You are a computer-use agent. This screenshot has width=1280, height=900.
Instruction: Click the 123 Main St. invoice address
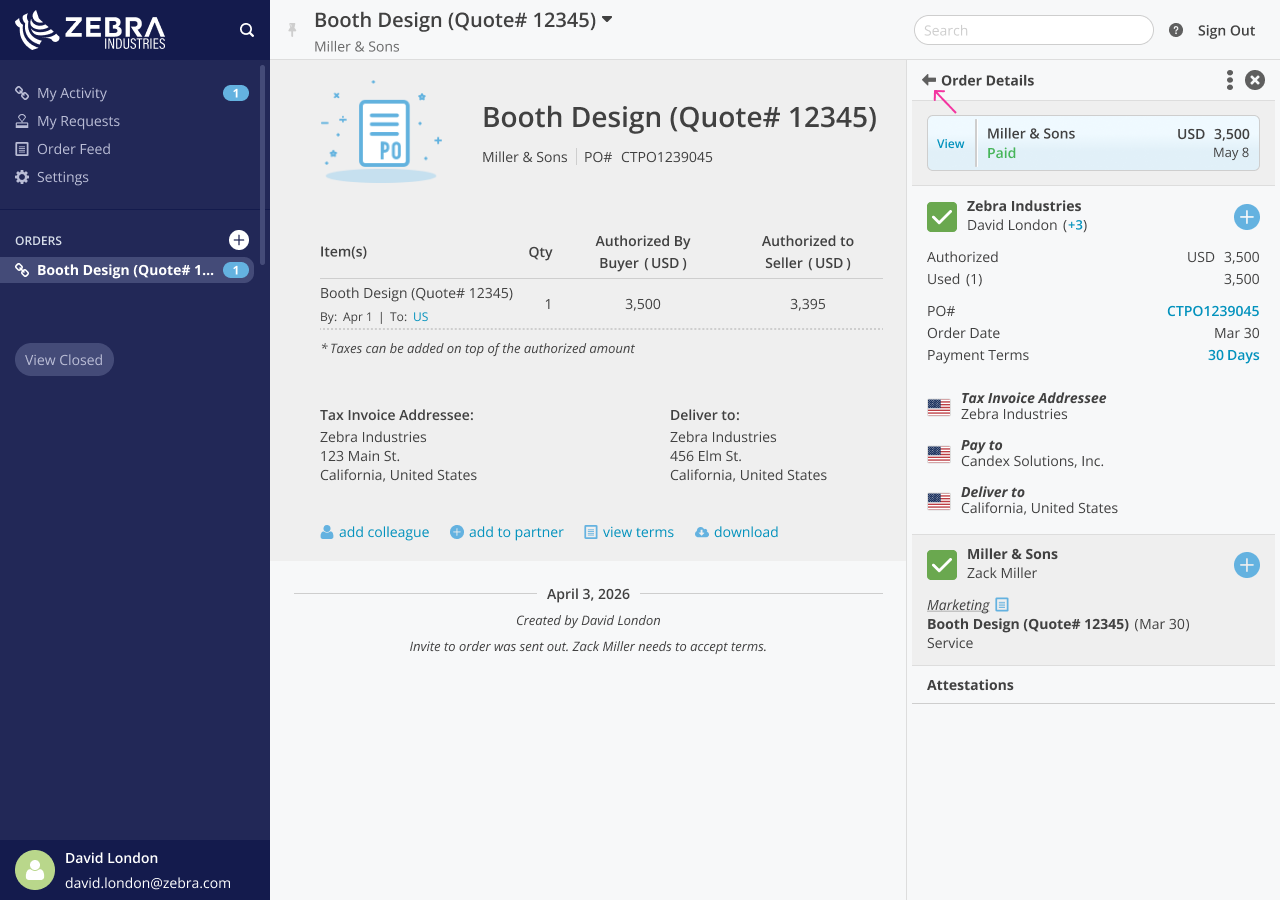click(360, 456)
